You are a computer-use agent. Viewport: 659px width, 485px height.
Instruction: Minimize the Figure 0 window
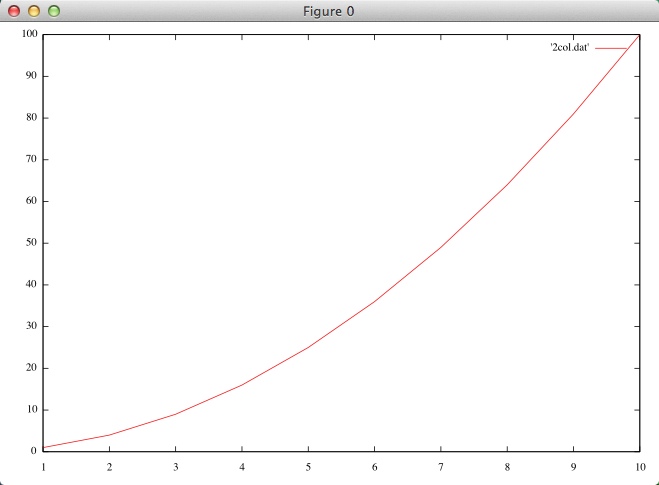(x=34, y=11)
